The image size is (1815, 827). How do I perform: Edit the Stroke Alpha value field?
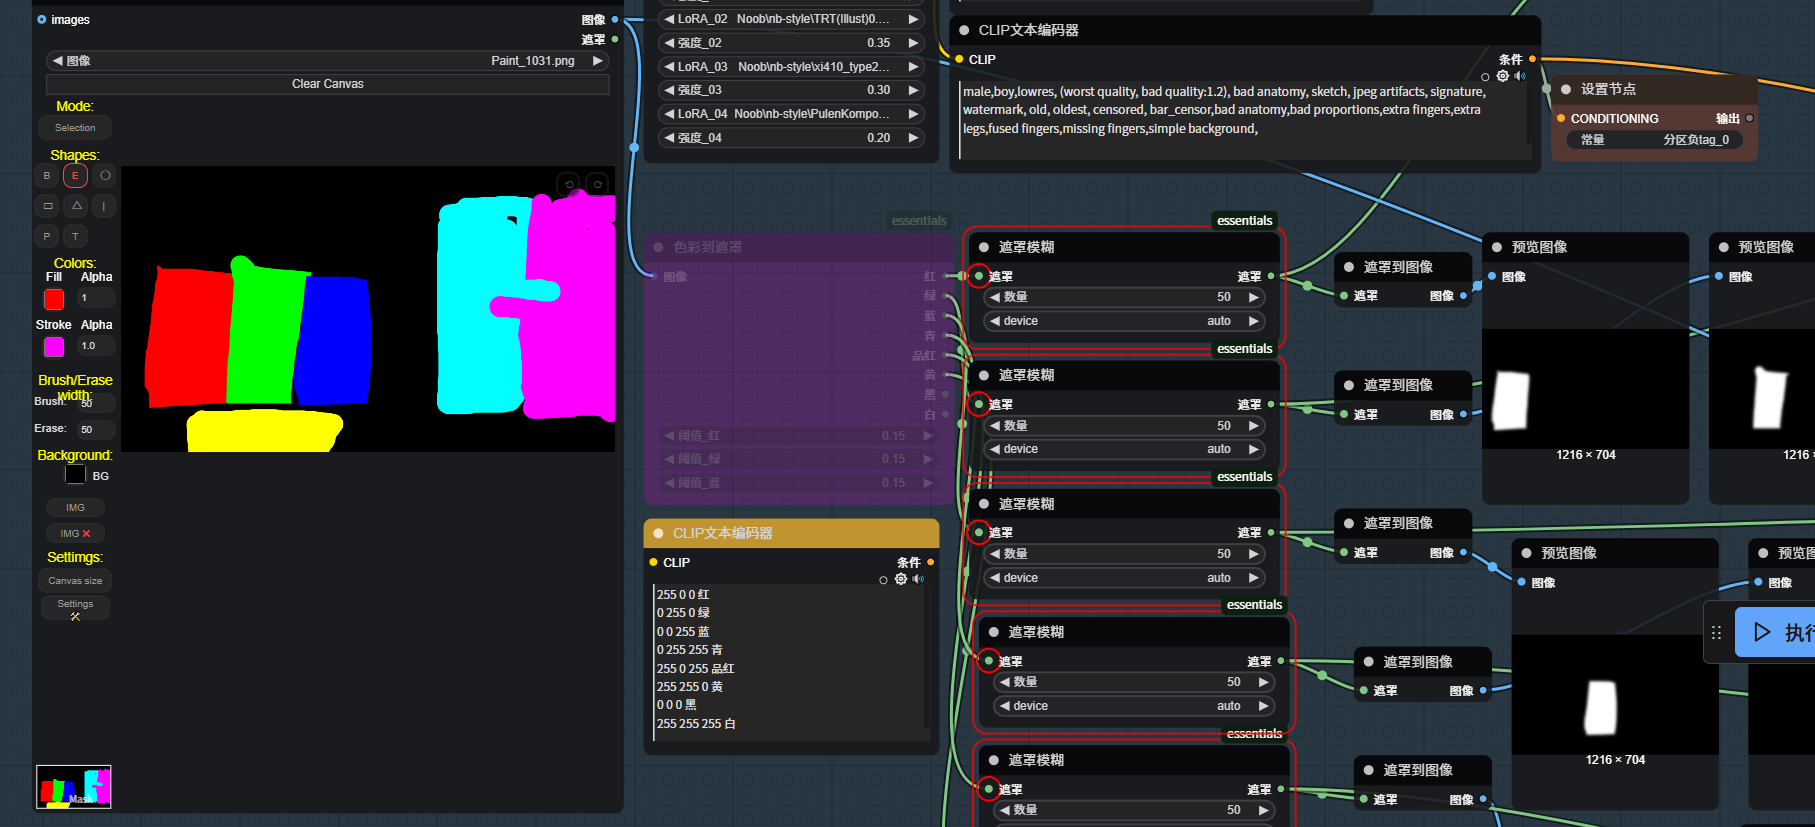[96, 346]
